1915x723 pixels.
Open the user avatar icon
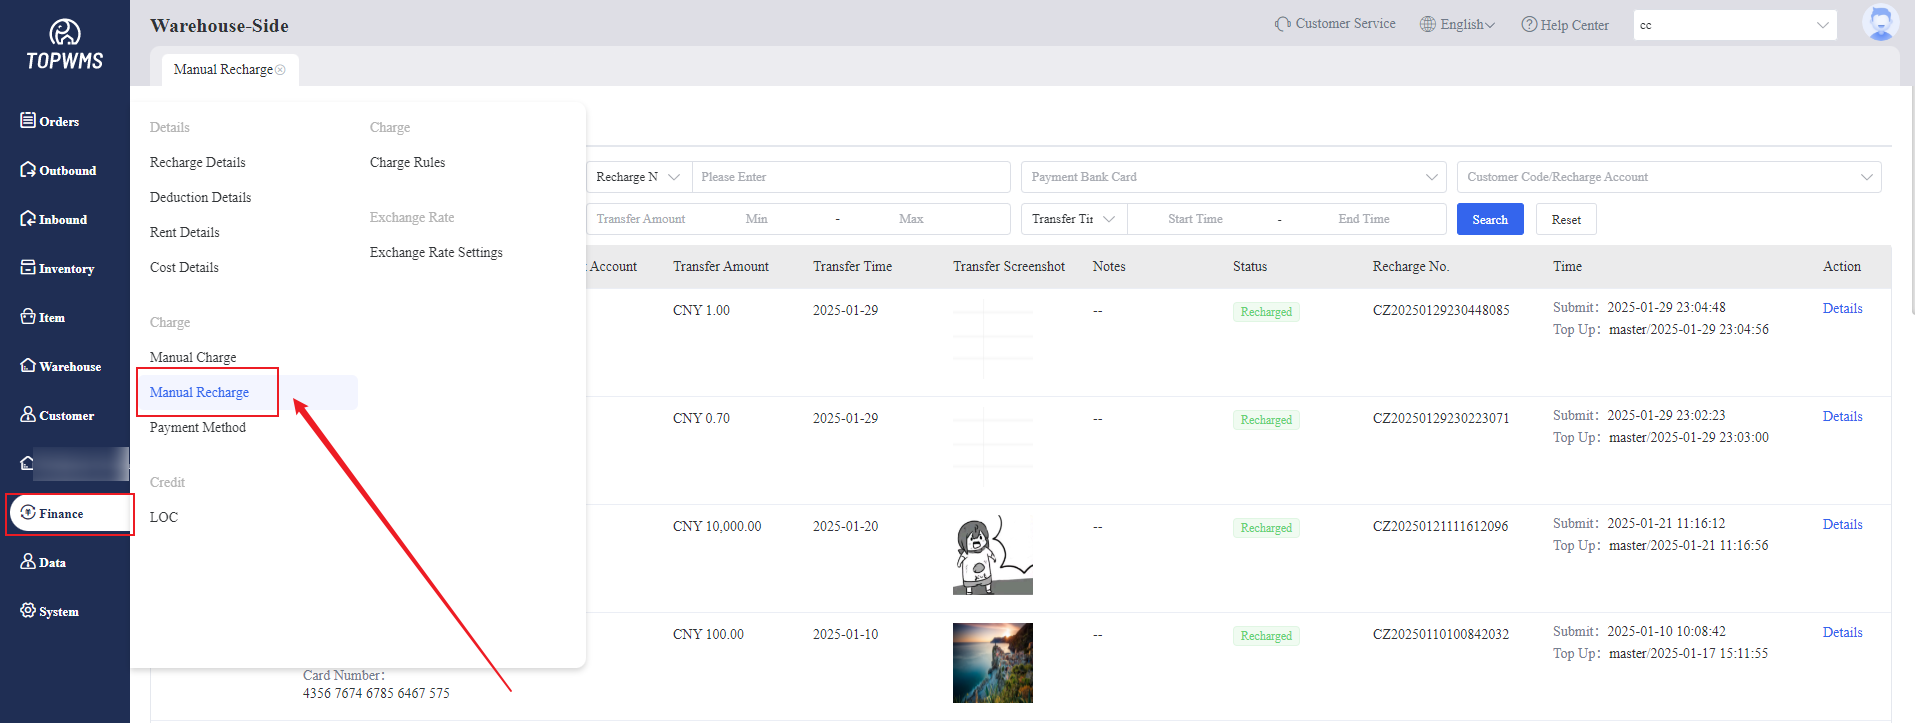pyautogui.click(x=1880, y=23)
